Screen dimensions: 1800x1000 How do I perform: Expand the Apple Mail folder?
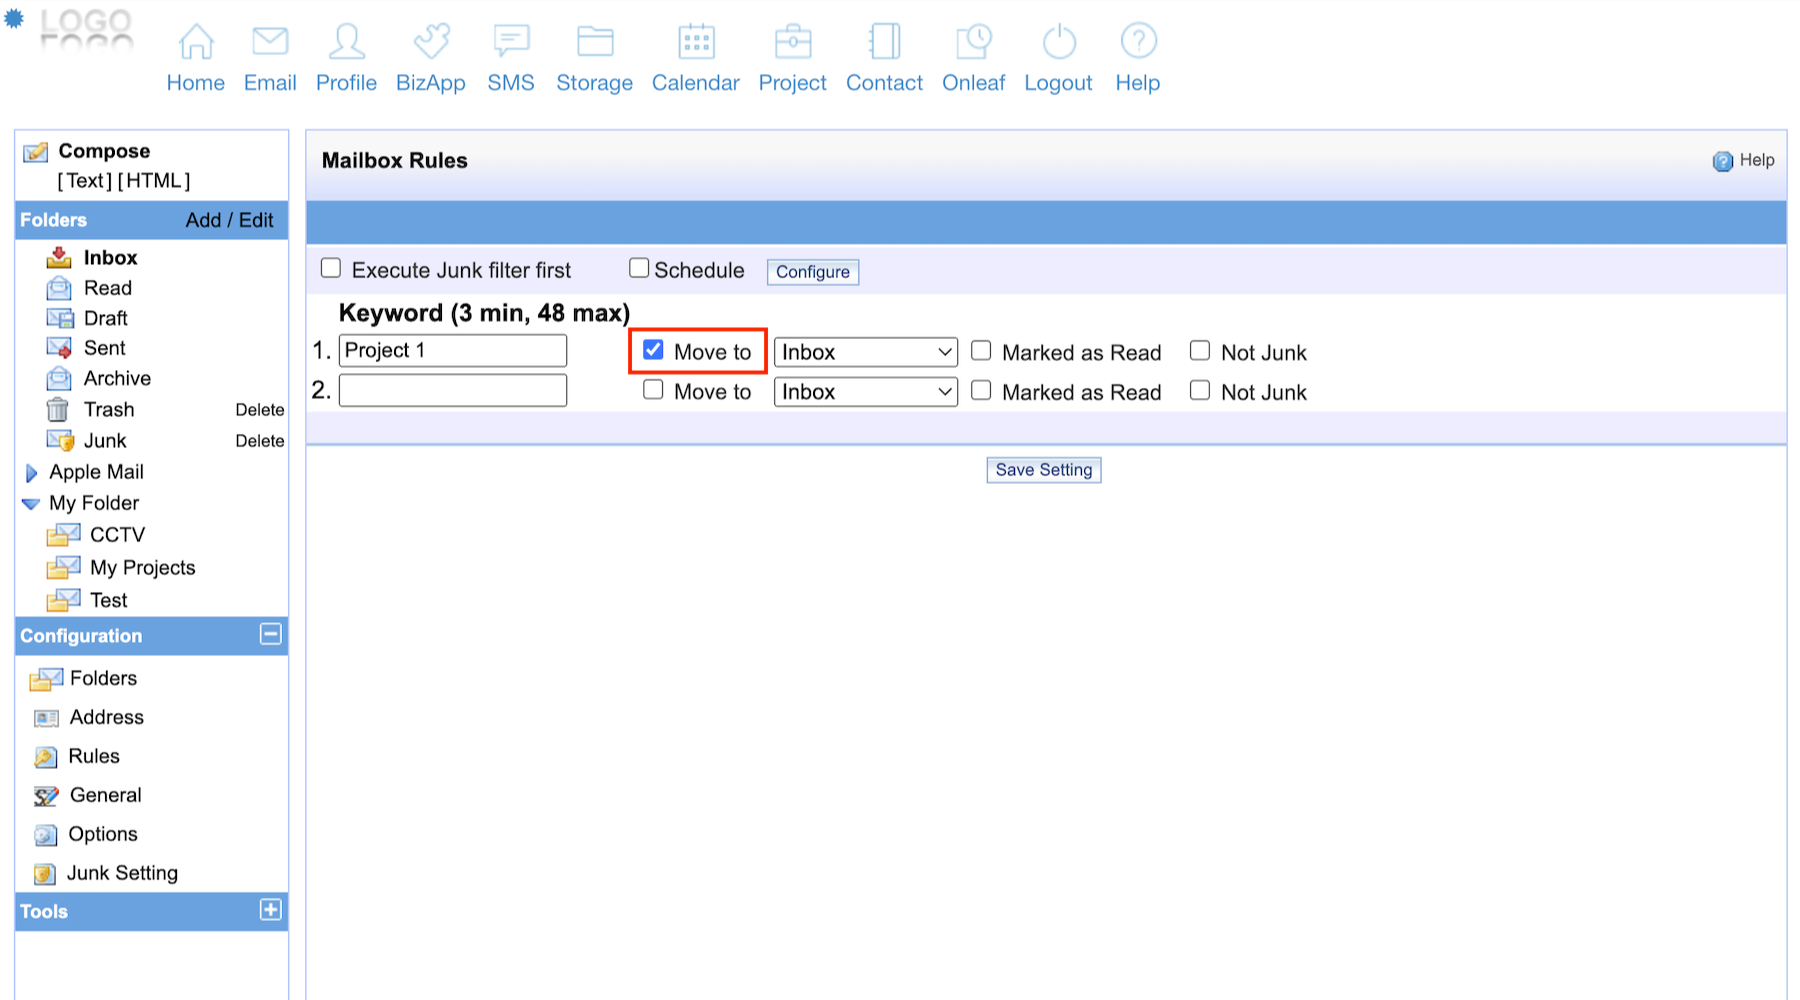click(31, 473)
